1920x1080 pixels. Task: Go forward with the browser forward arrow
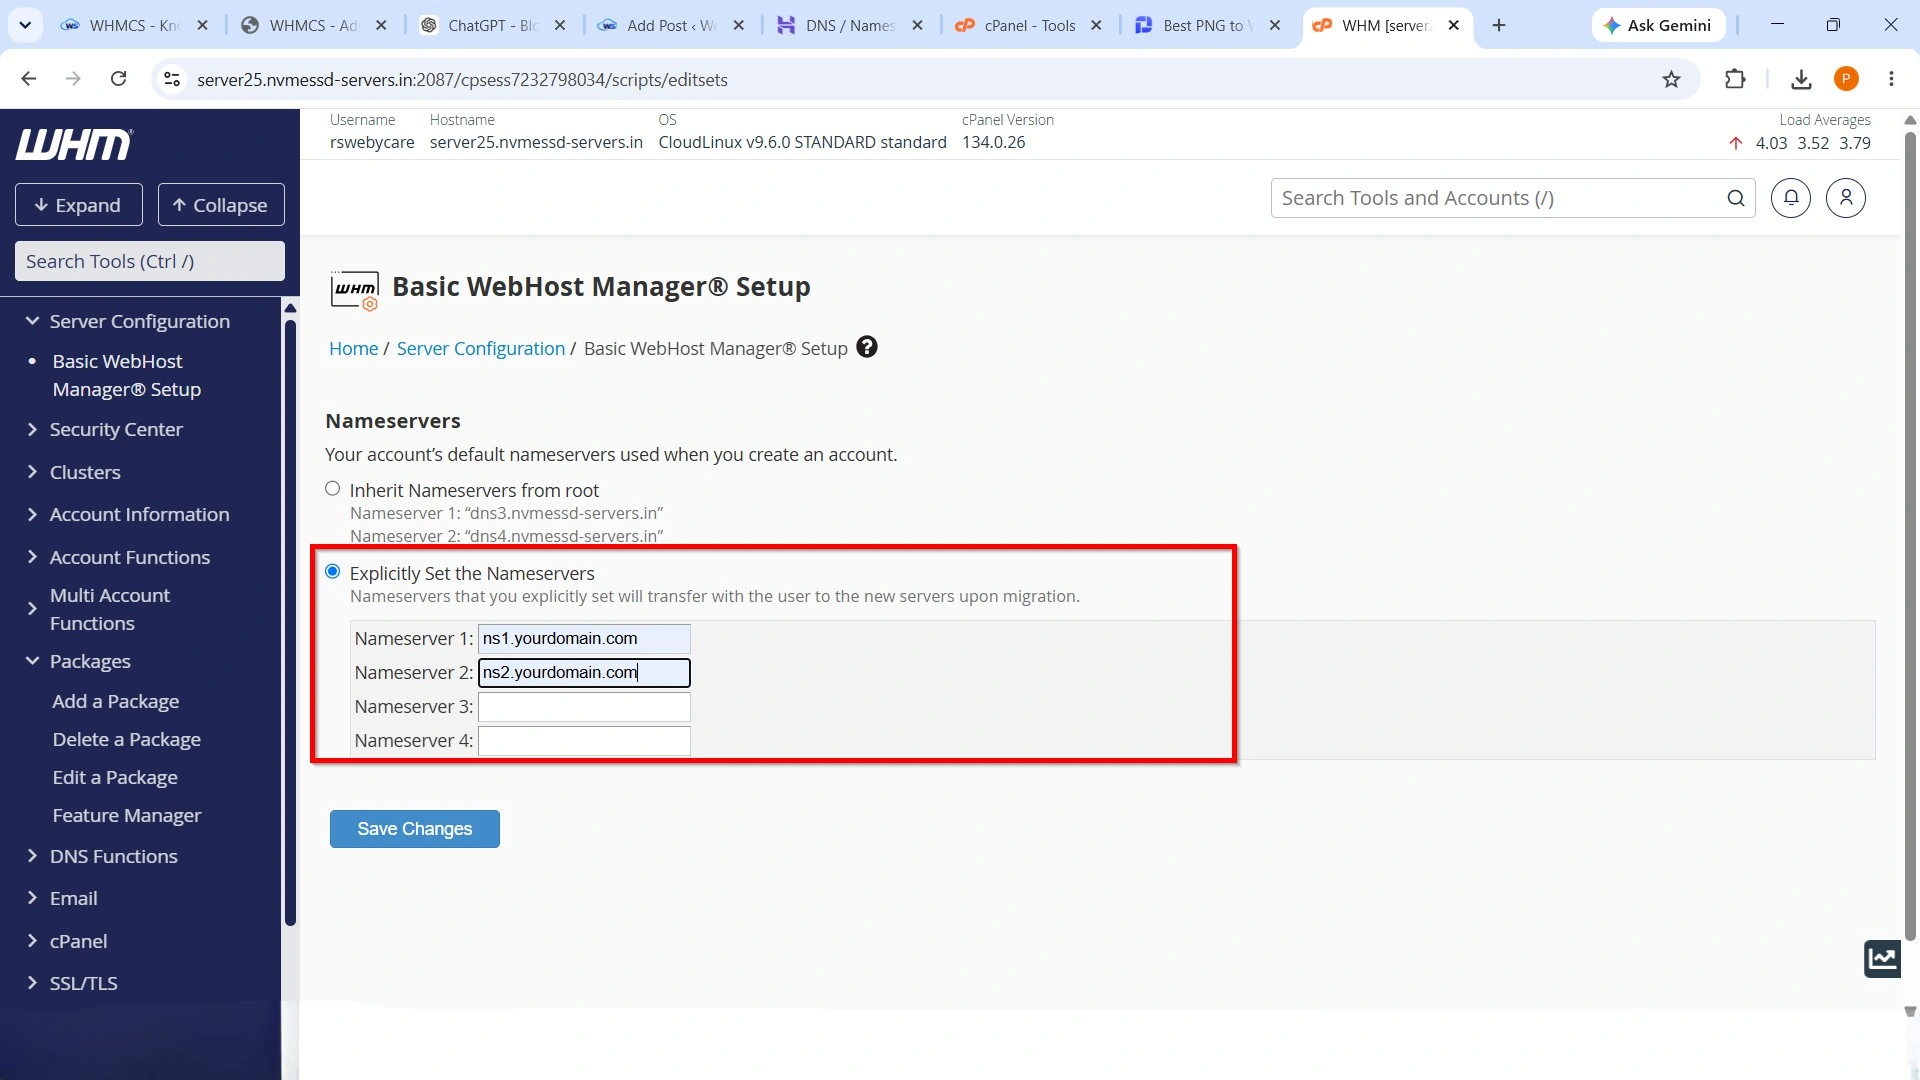click(73, 79)
